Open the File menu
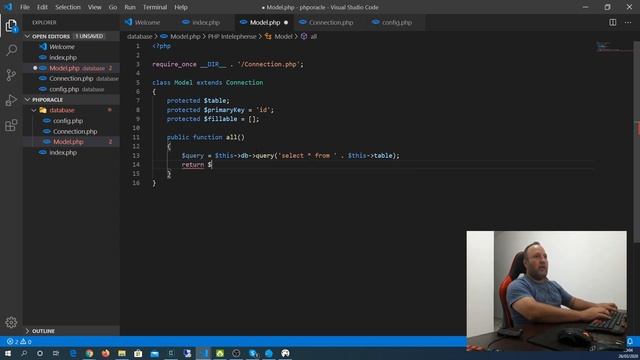 click(25, 7)
